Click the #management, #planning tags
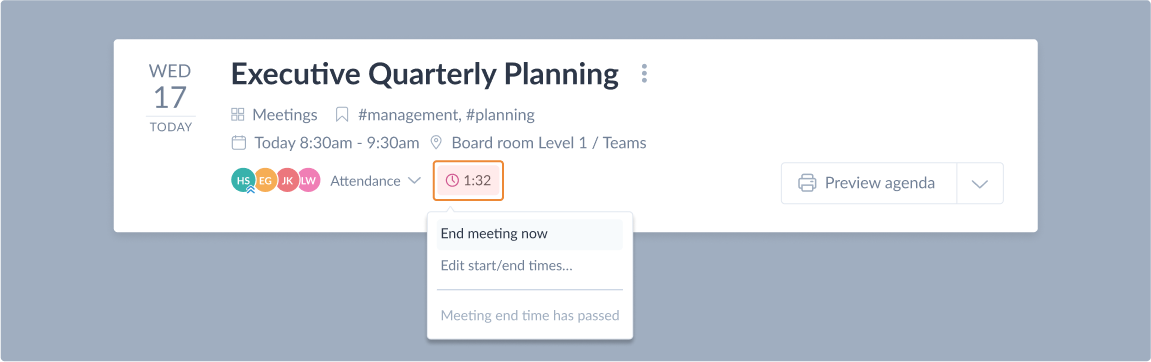Viewport: 1151px width, 362px height. tap(446, 115)
